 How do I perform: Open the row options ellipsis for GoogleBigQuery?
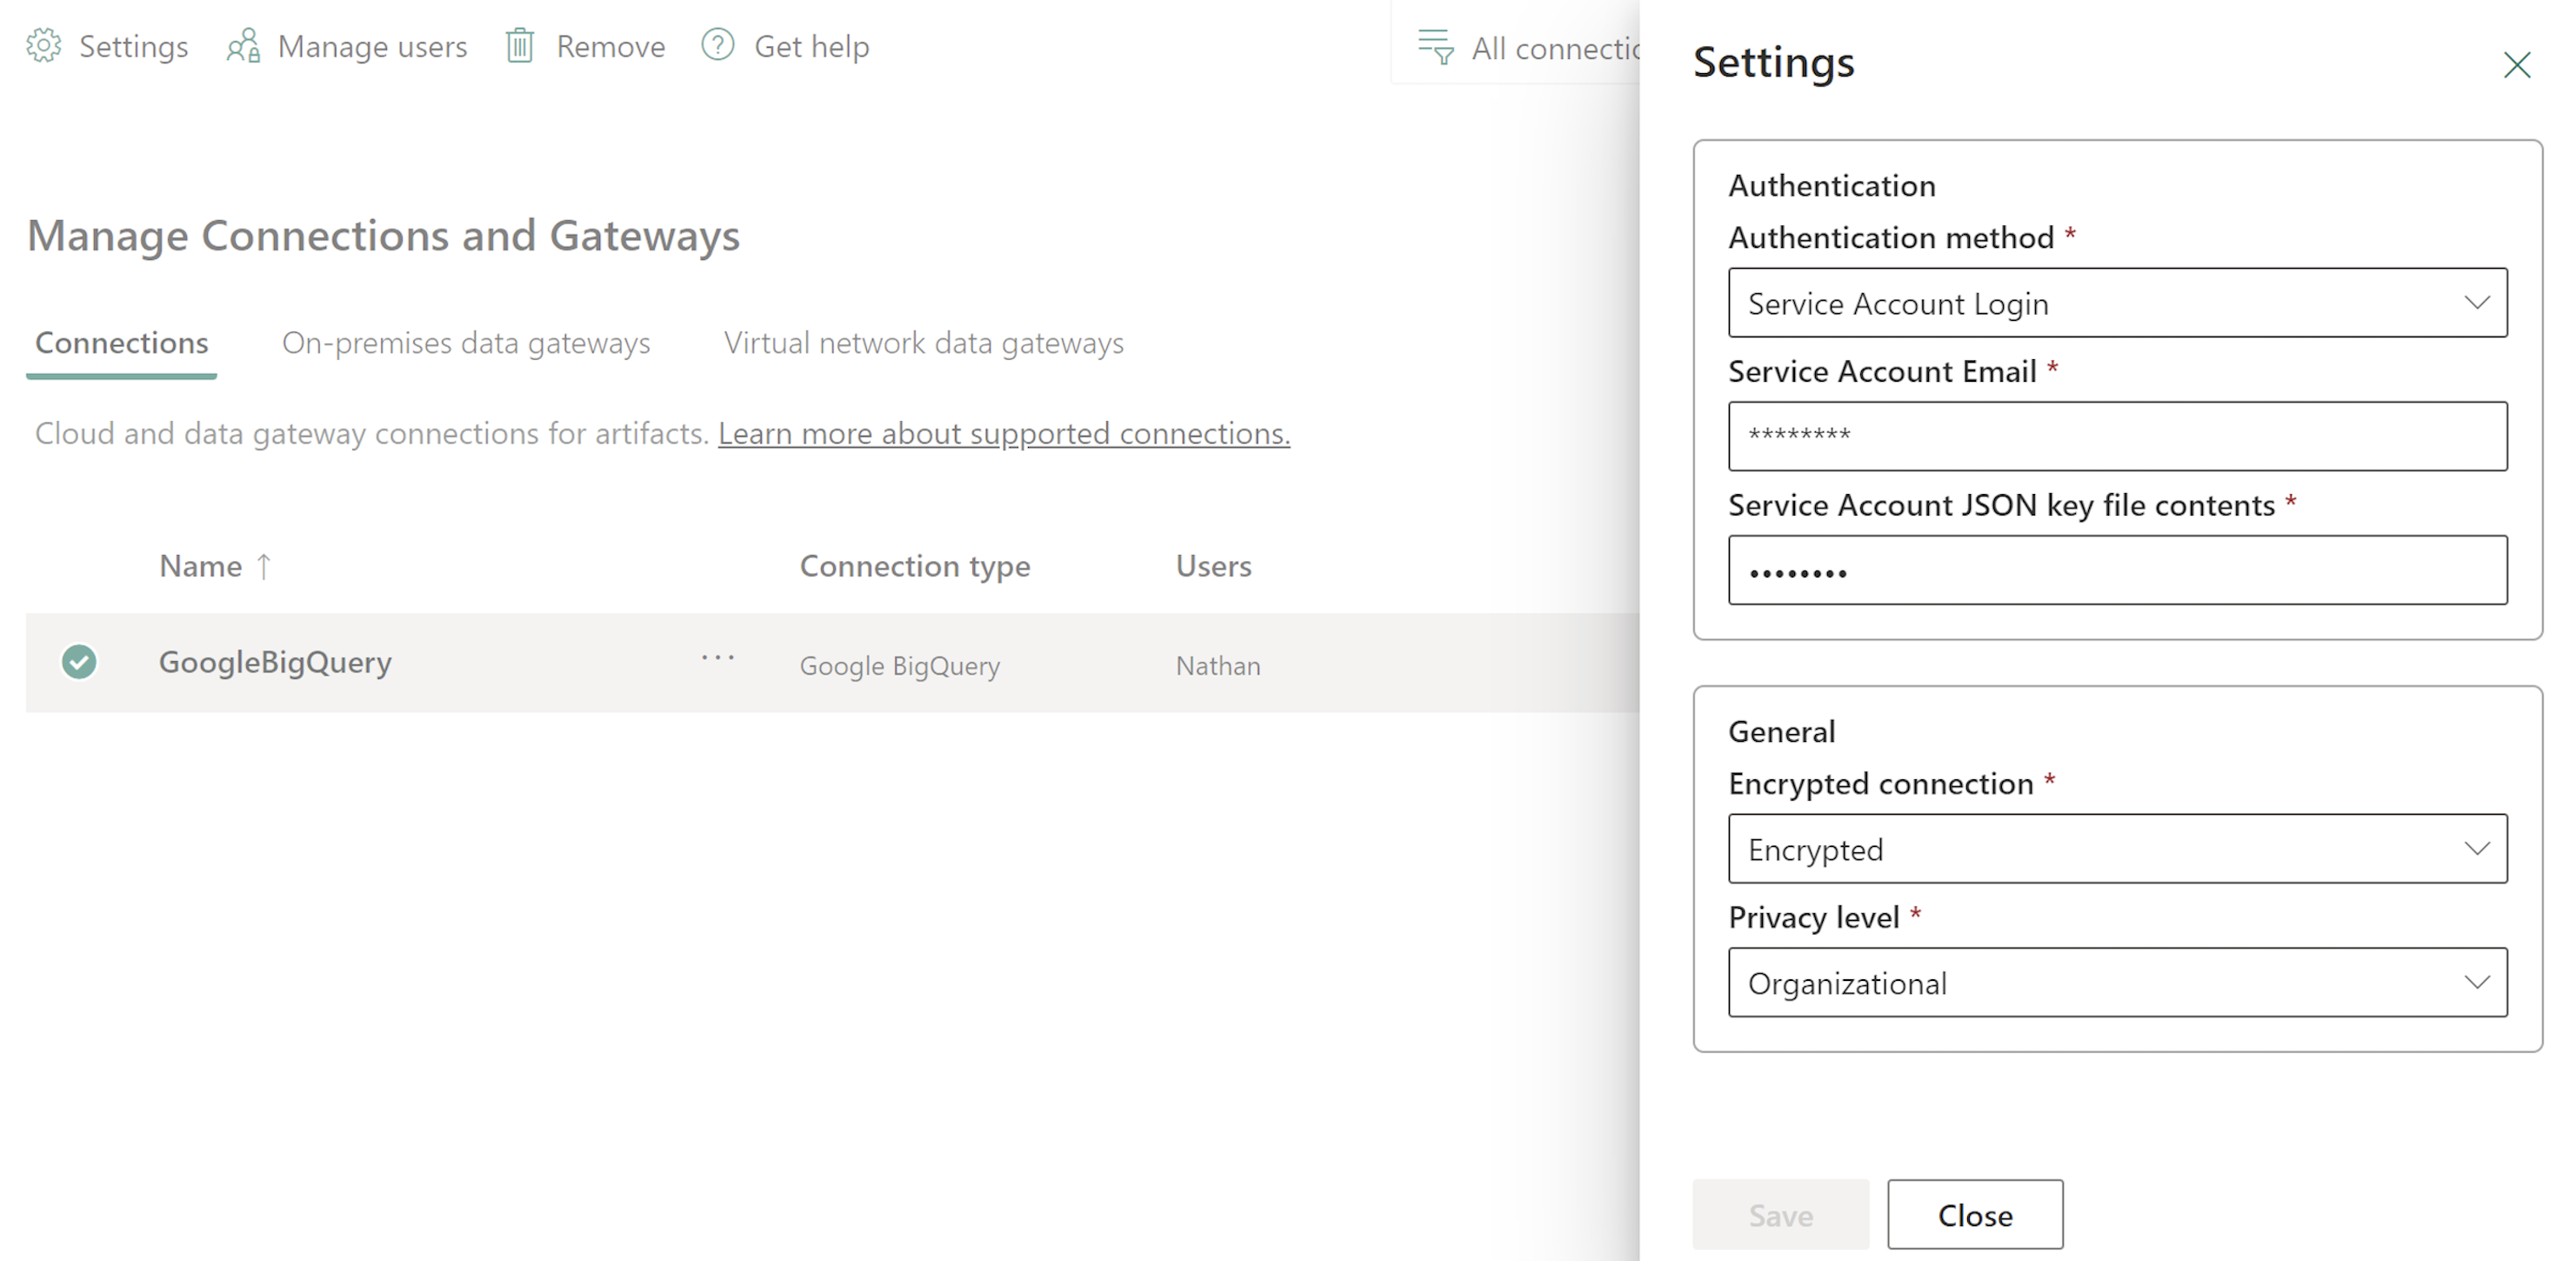pyautogui.click(x=718, y=660)
